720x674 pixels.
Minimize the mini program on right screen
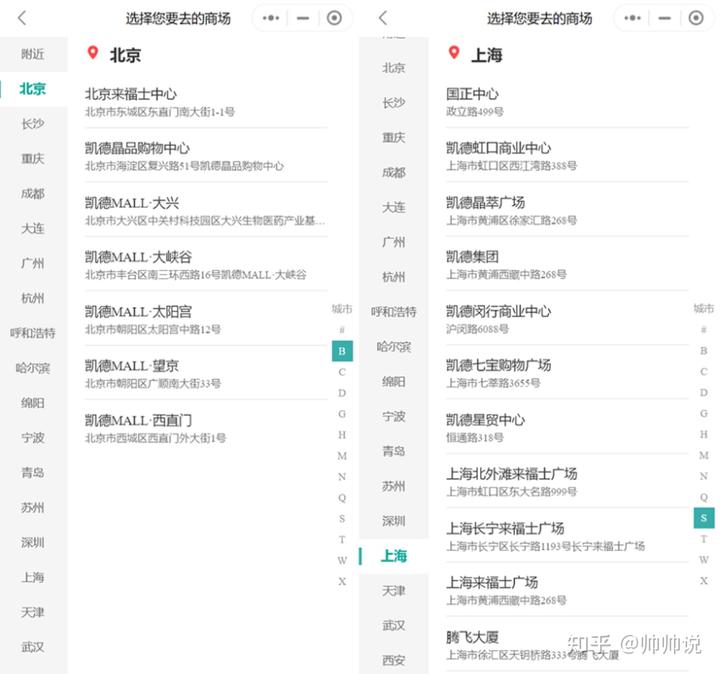(664, 18)
